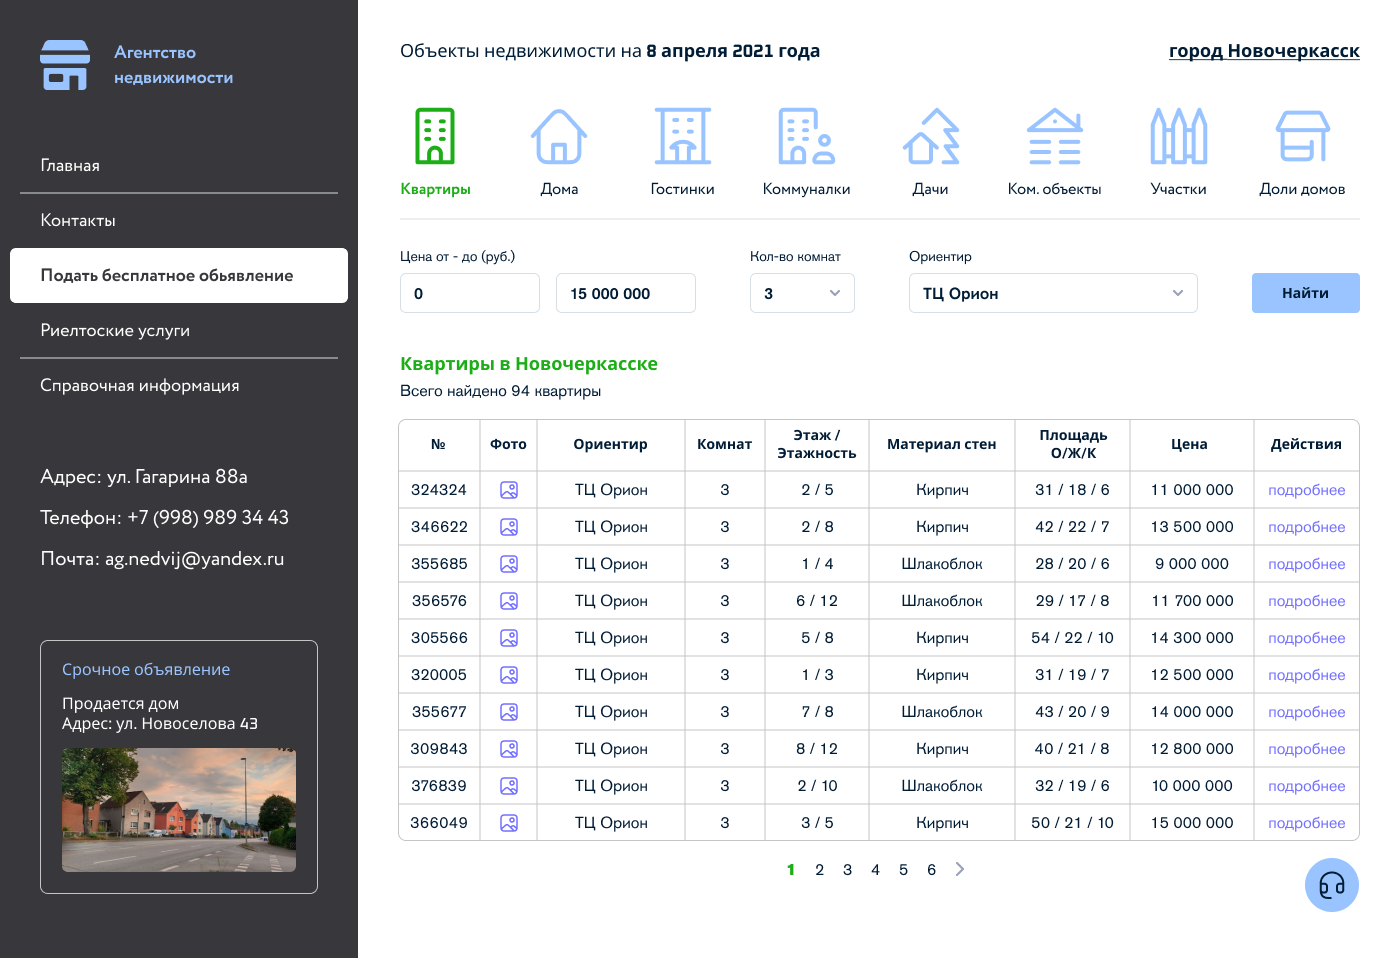Click the agency logo icon
Viewport: 1400px width, 958px height.
pyautogui.click(x=65, y=65)
